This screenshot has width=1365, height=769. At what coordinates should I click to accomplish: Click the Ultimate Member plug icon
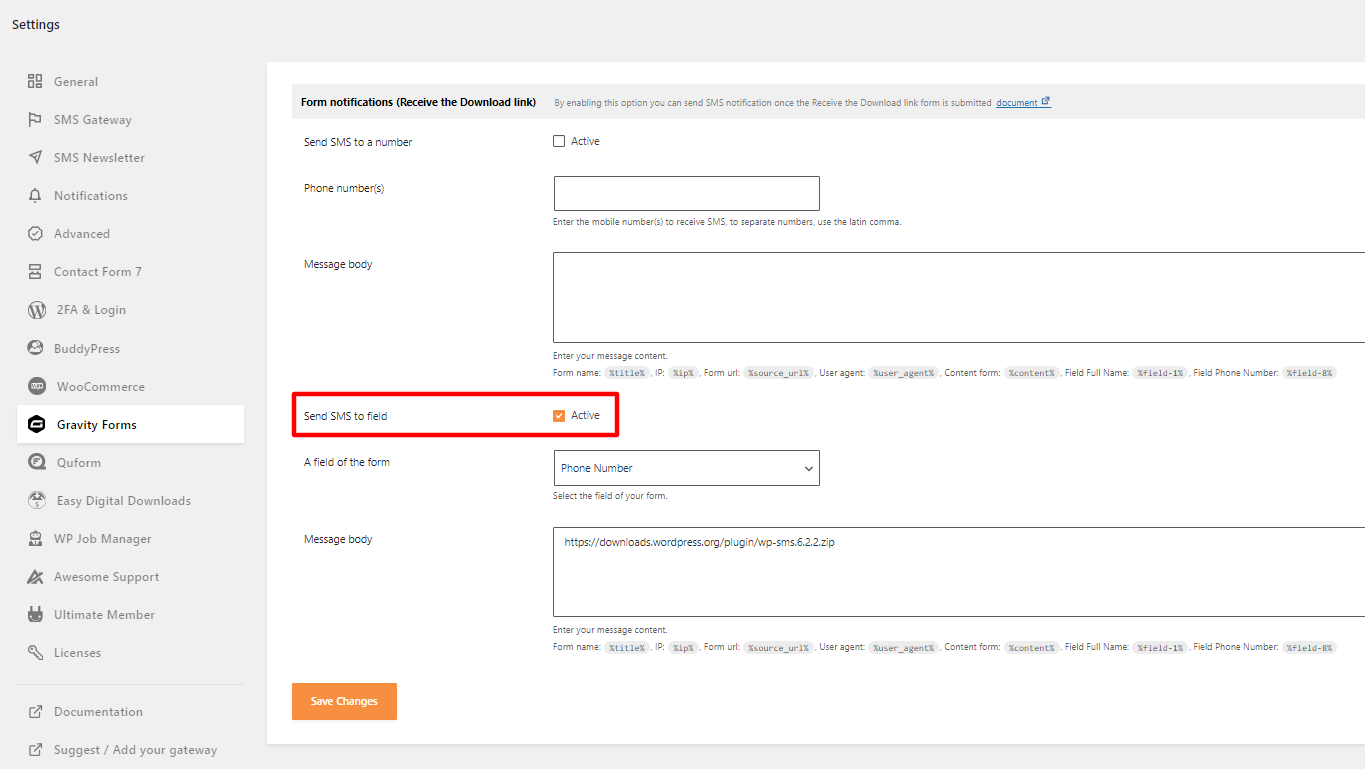[x=35, y=614]
